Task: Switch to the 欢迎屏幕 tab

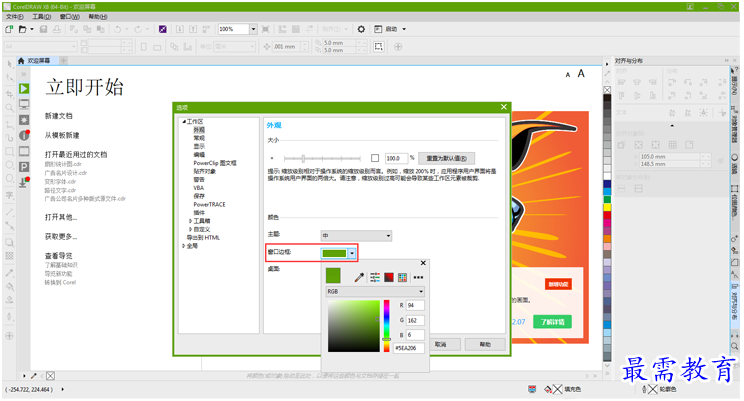Action: coord(37,61)
